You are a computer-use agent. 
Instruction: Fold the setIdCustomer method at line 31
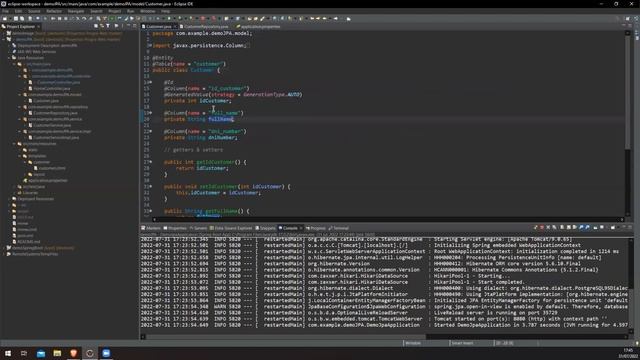click(151, 187)
